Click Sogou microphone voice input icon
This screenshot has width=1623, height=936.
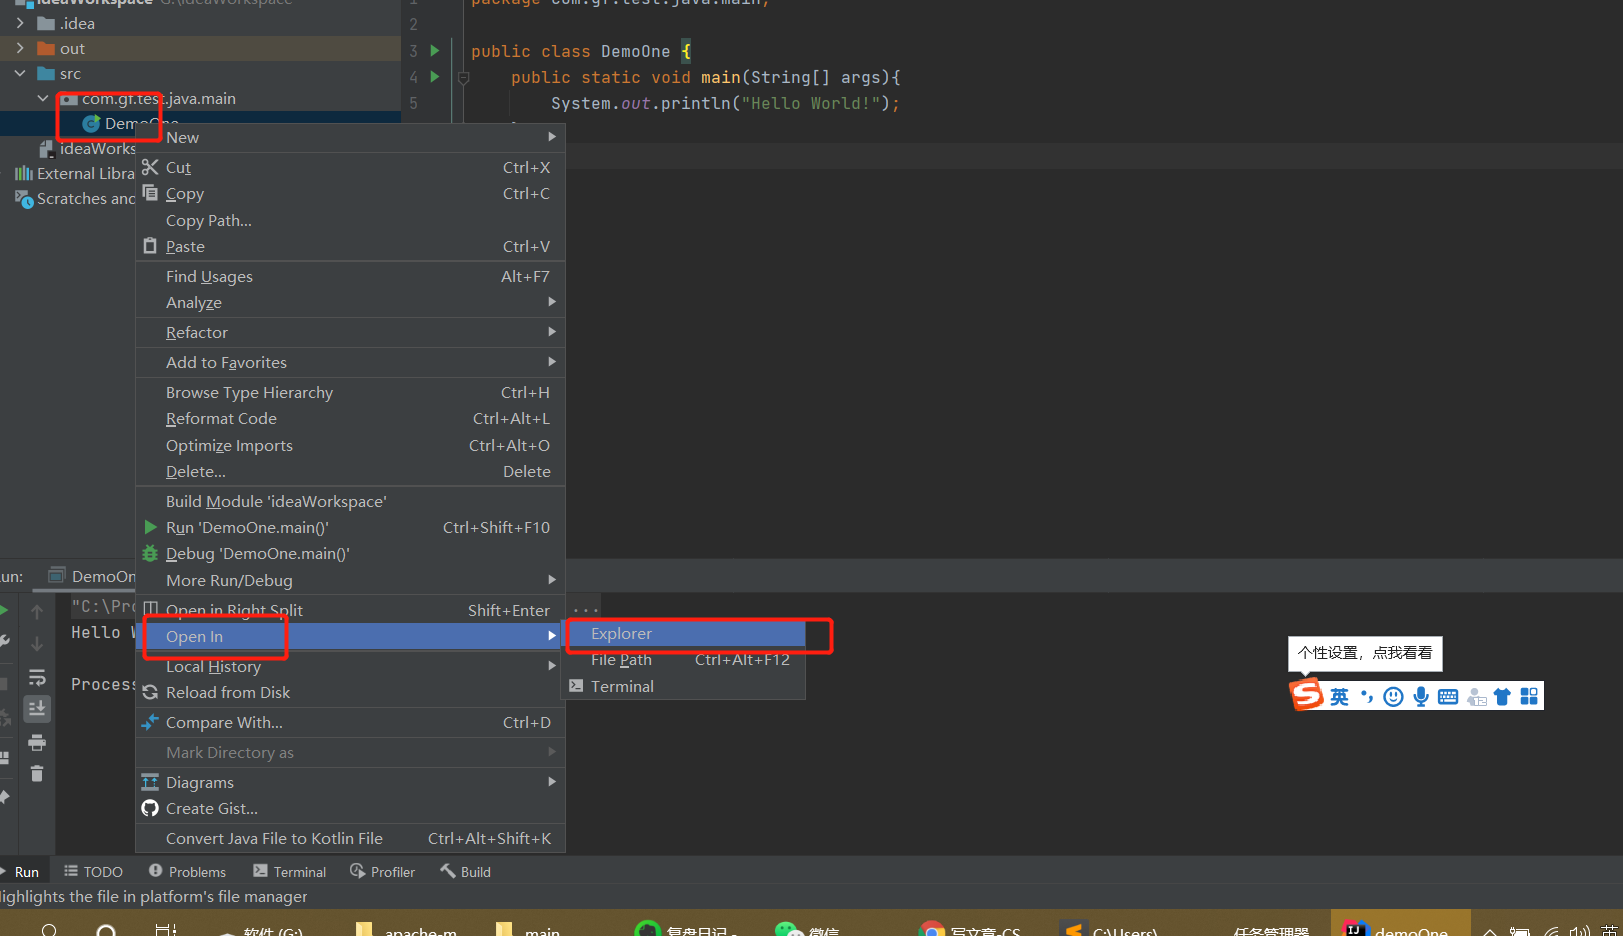(1421, 696)
